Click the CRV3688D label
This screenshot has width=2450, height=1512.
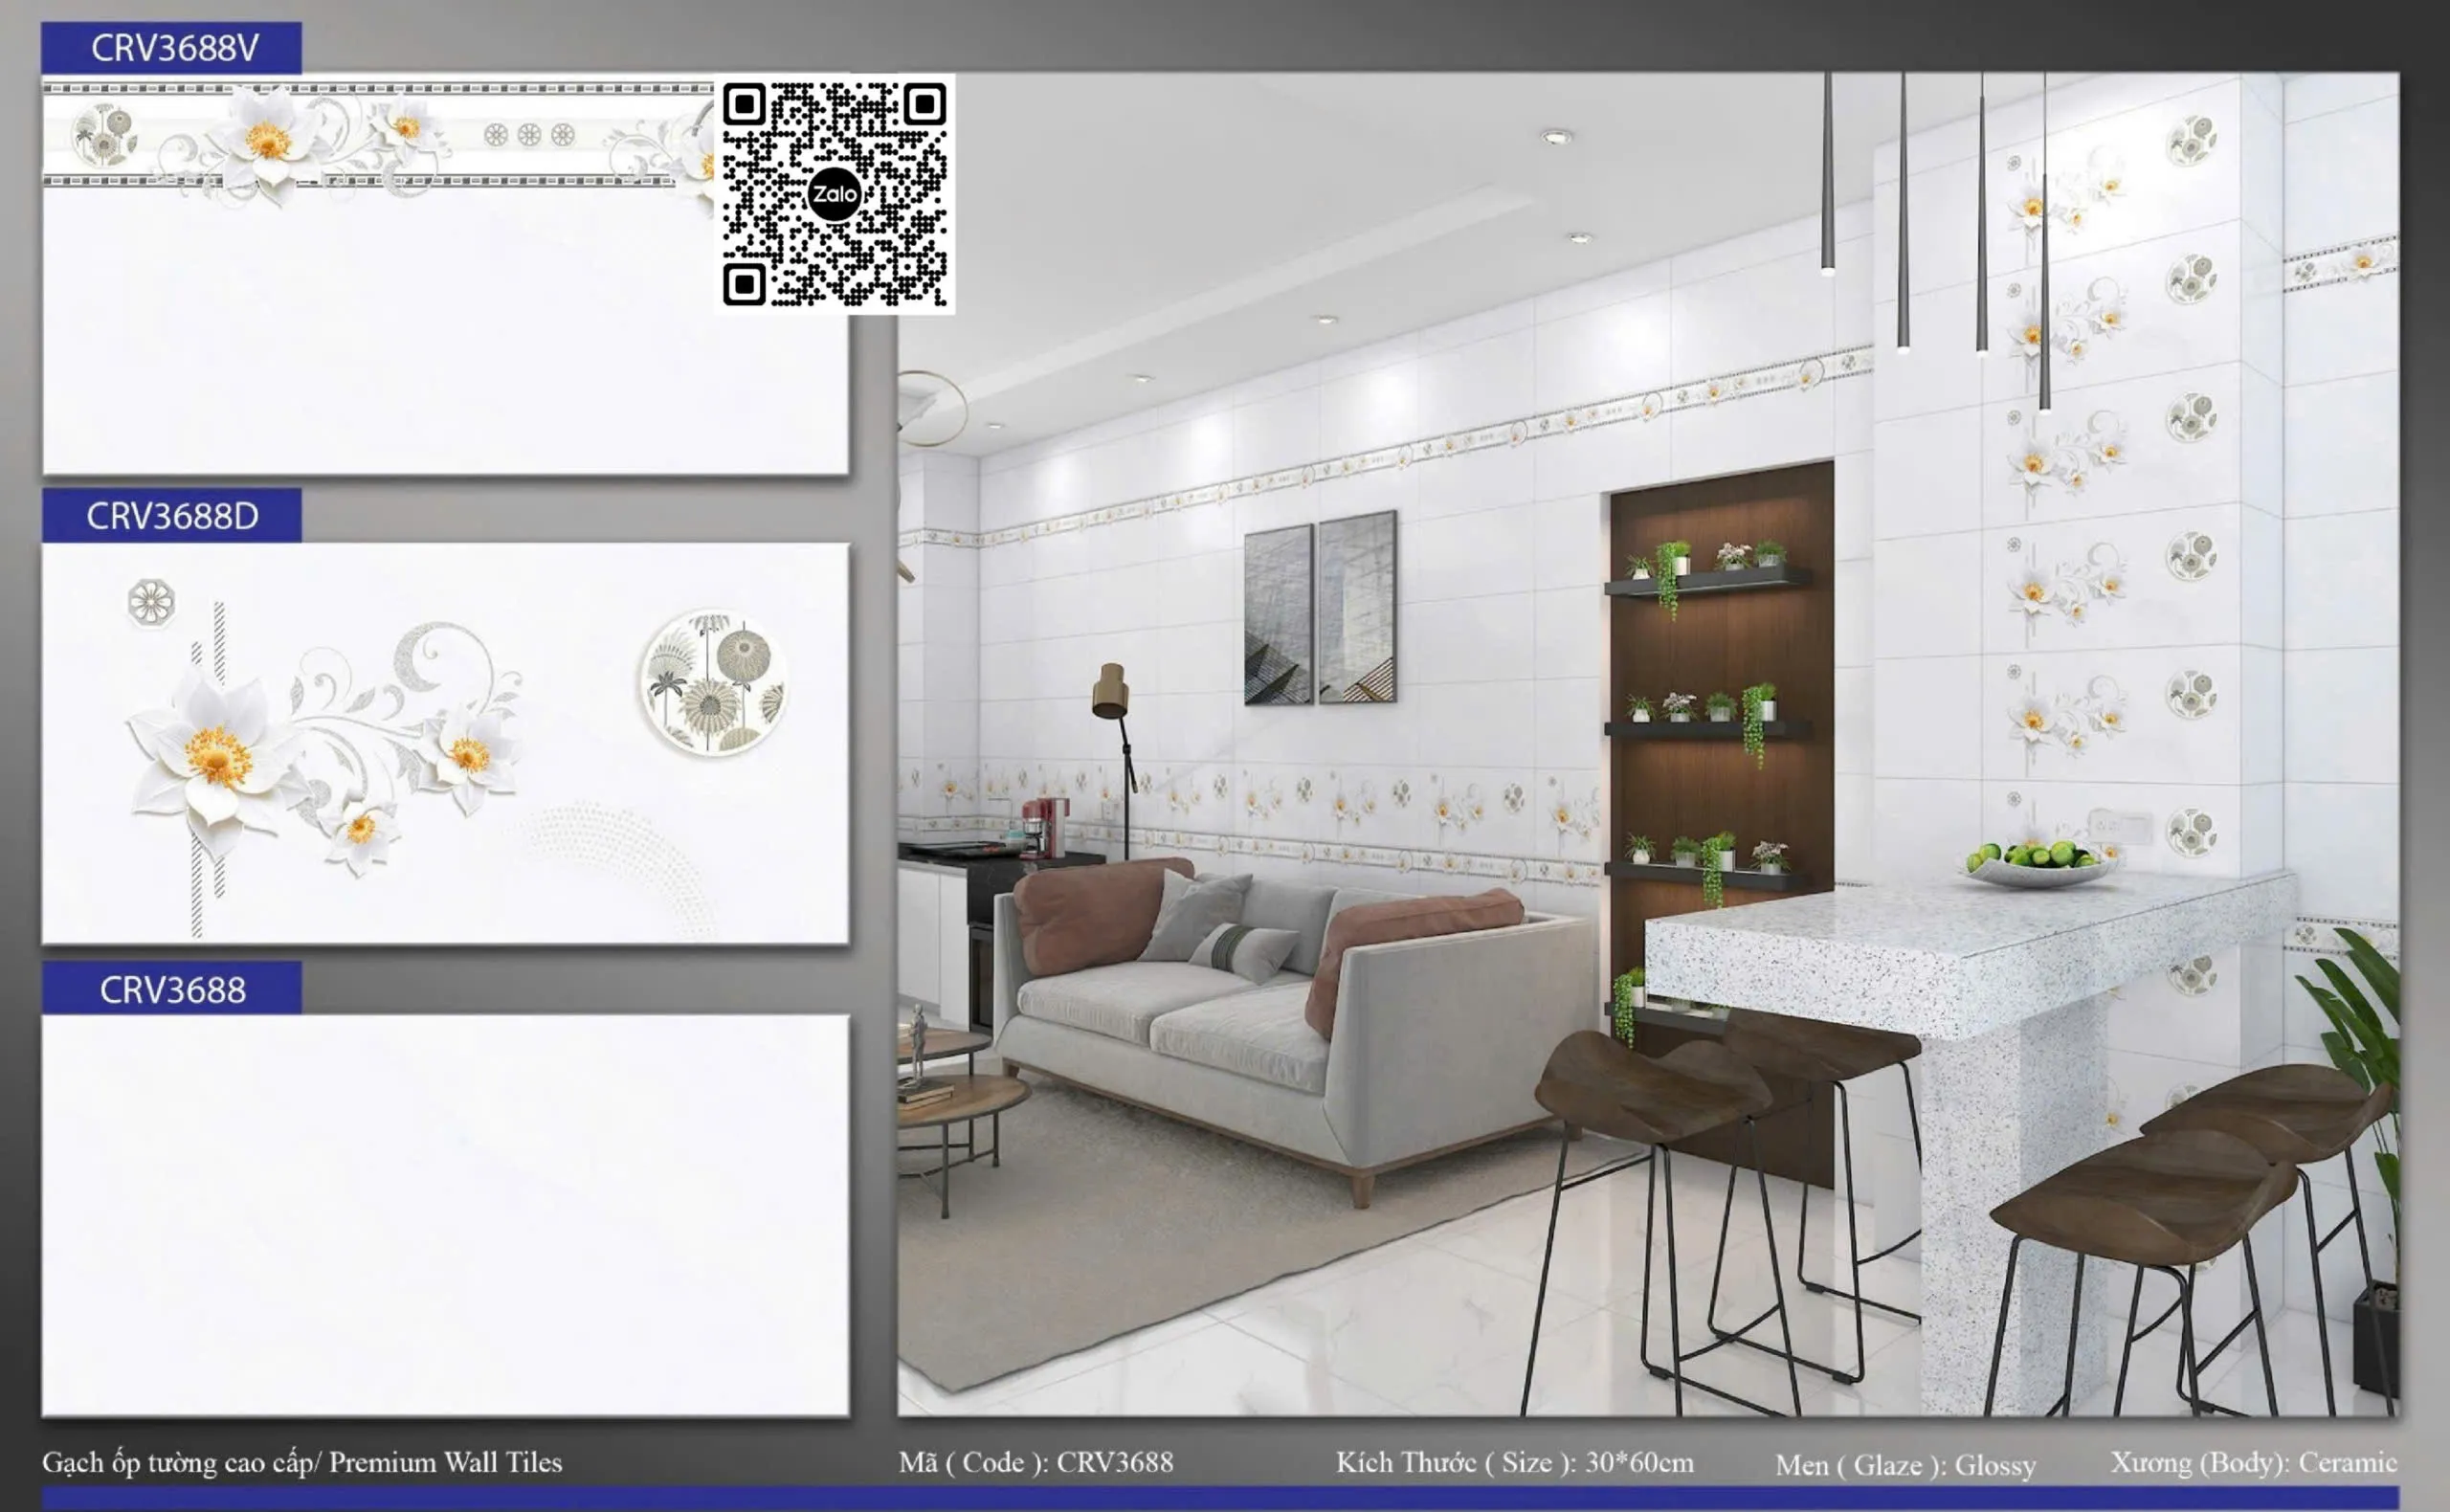click(x=171, y=515)
